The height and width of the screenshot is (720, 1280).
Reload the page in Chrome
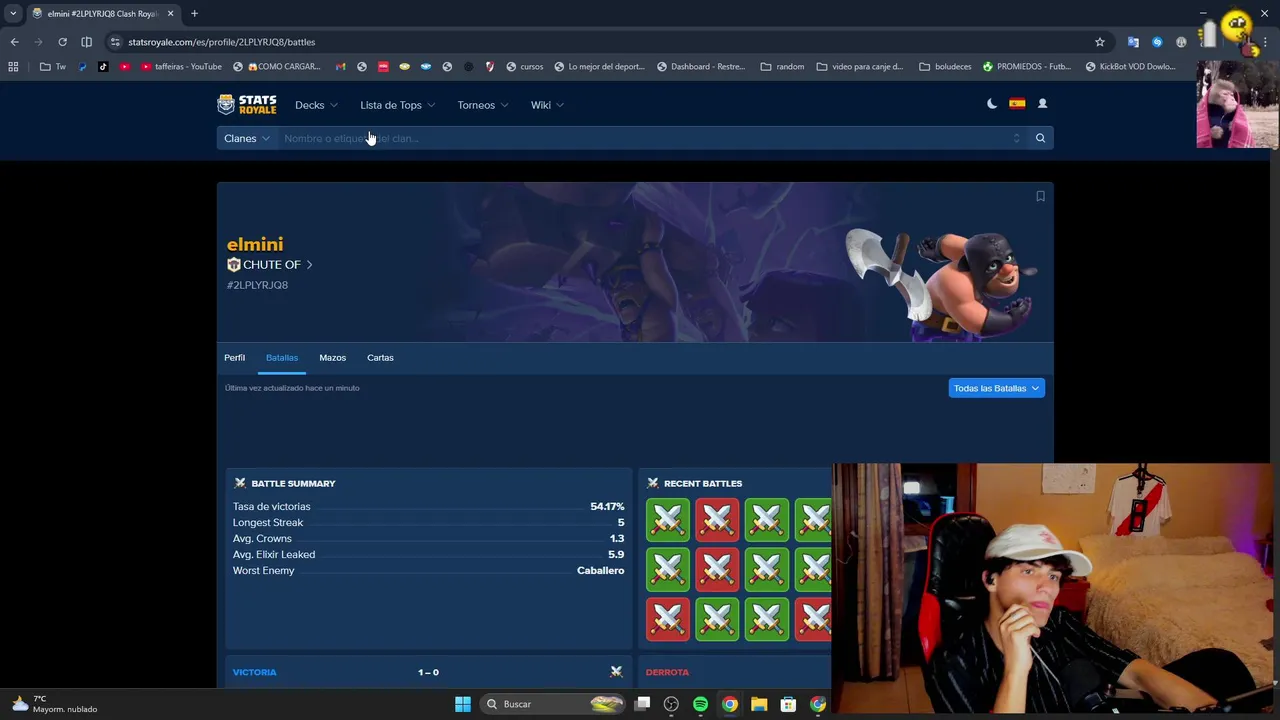point(62,42)
